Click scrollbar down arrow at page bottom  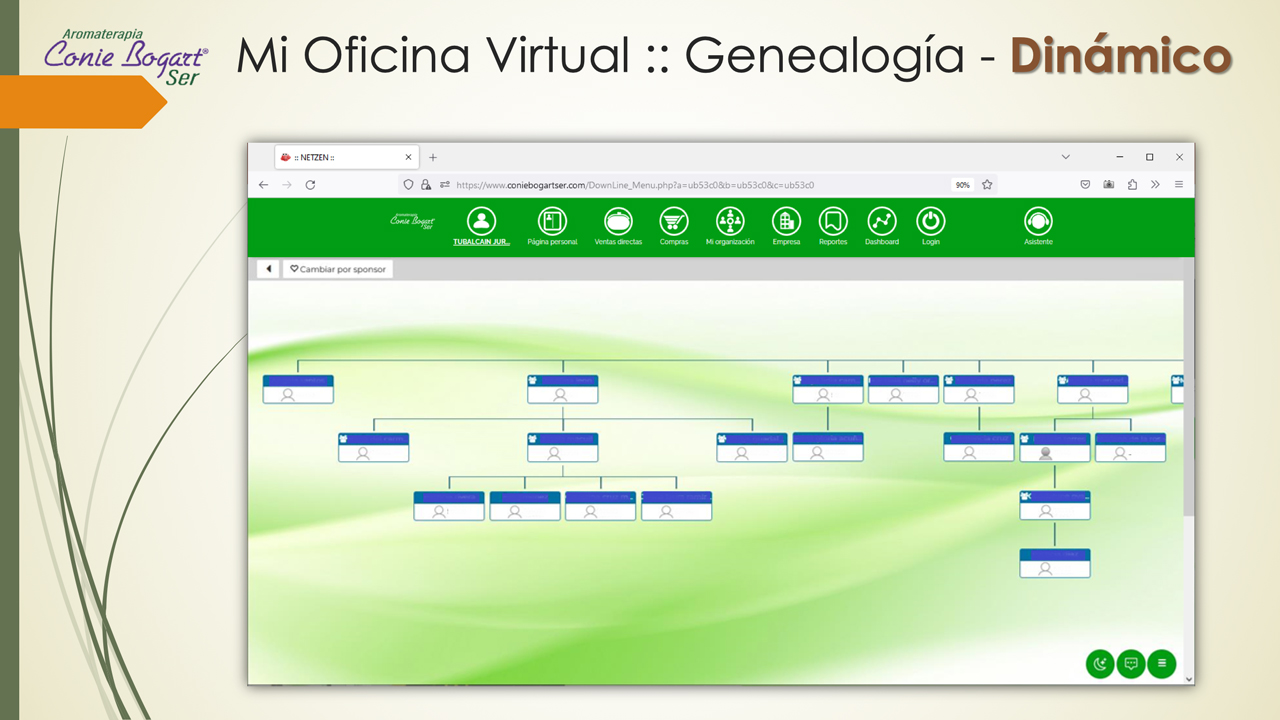coord(1189,679)
